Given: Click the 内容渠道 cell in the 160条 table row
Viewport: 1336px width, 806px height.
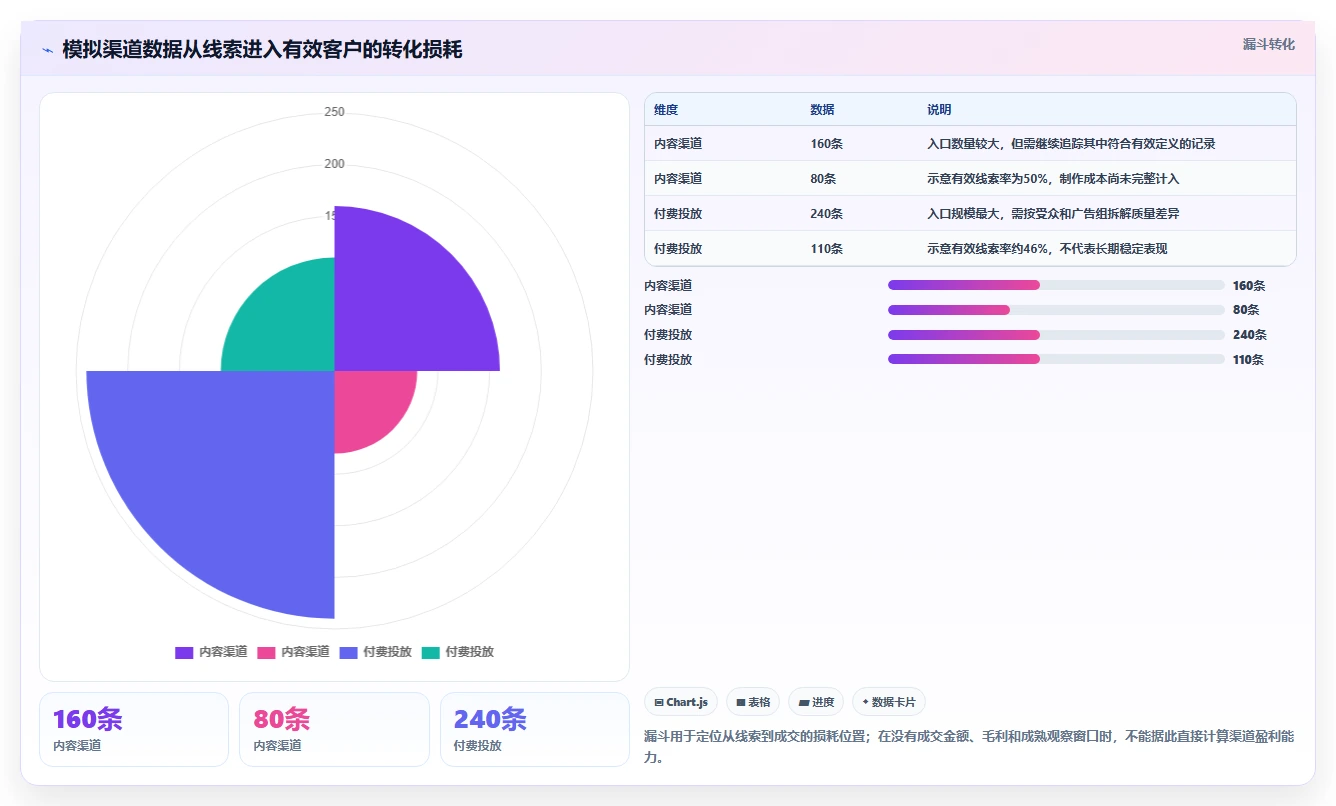Looking at the screenshot, I should pyautogui.click(x=678, y=144).
